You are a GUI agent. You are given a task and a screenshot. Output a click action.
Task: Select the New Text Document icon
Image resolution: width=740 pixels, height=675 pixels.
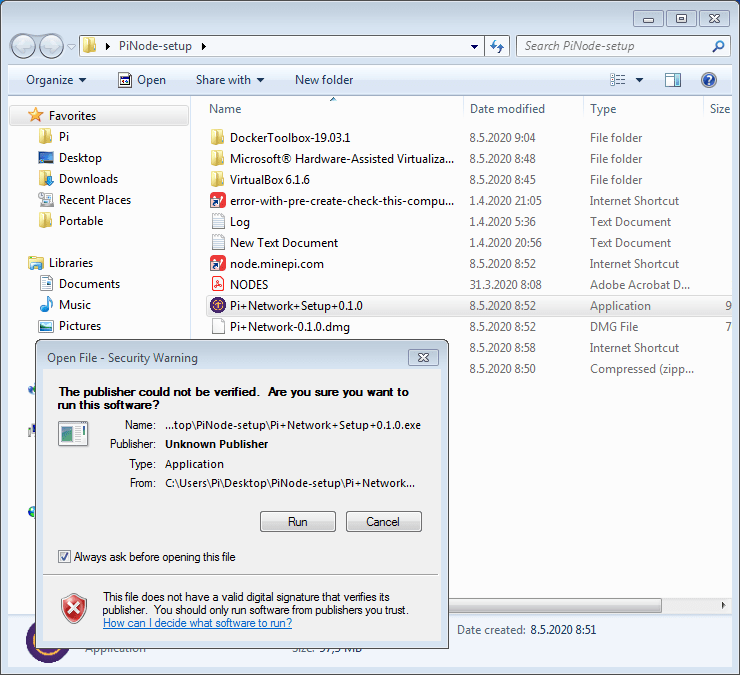tap(218, 243)
